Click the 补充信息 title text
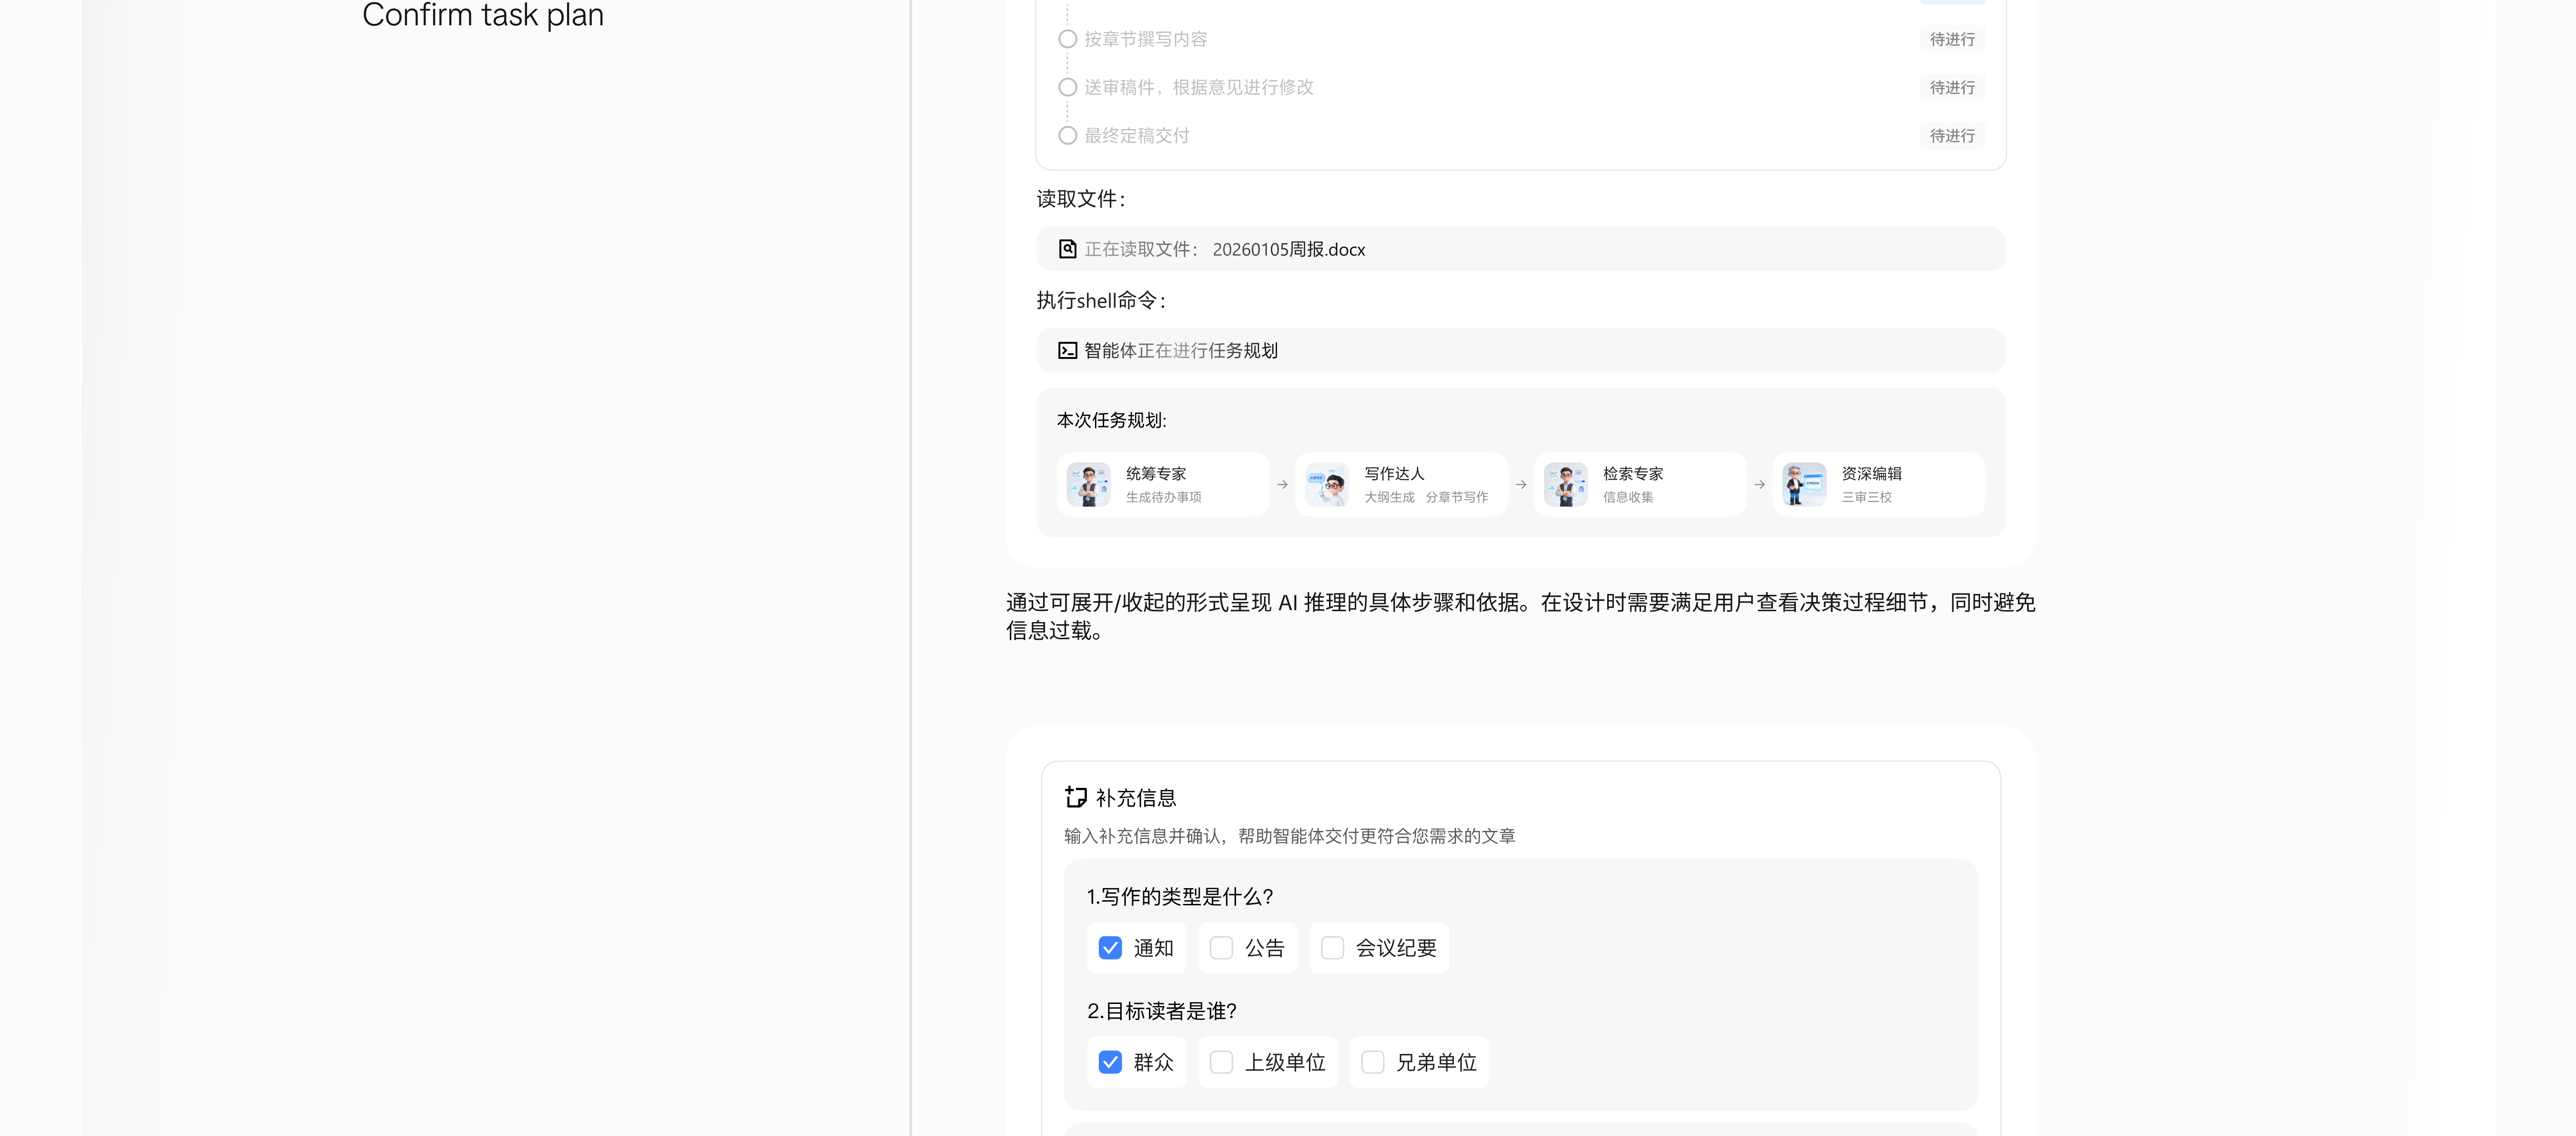This screenshot has width=2576, height=1136. pyautogui.click(x=1136, y=797)
